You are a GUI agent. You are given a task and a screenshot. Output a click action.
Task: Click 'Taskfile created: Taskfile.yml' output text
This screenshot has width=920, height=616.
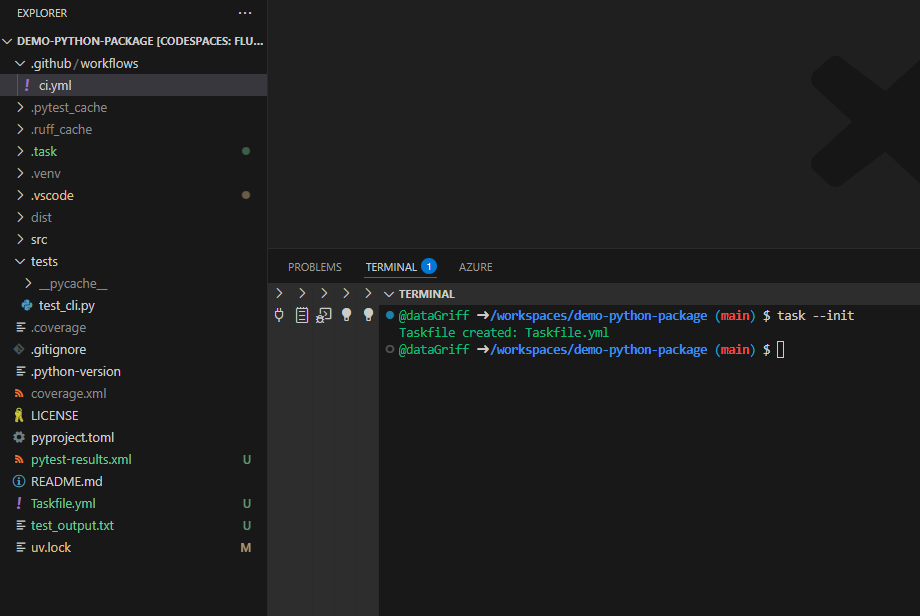click(503, 333)
